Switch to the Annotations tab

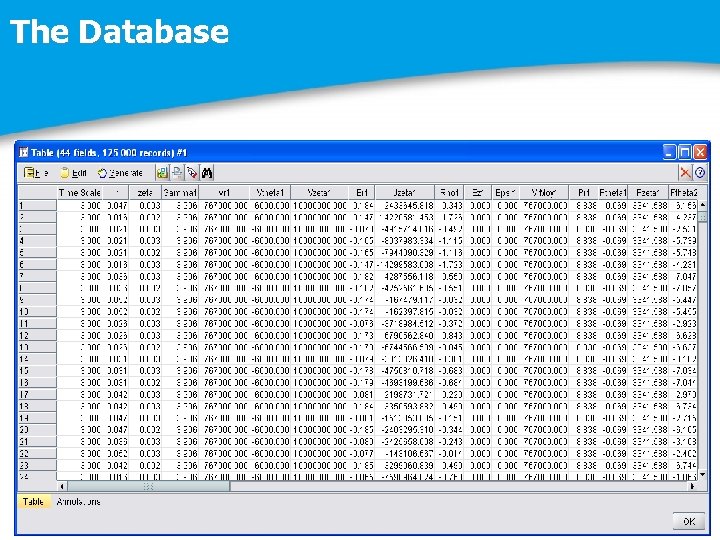[x=78, y=501]
